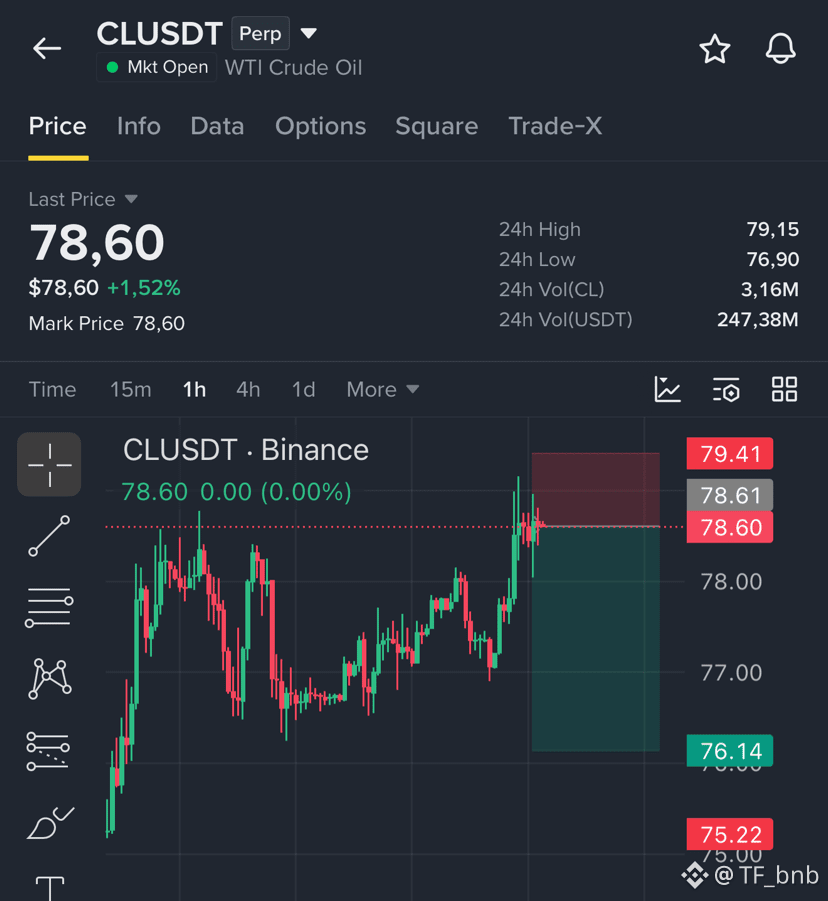Select the brush drawing tool
This screenshot has height=901, width=828.
tap(49, 823)
